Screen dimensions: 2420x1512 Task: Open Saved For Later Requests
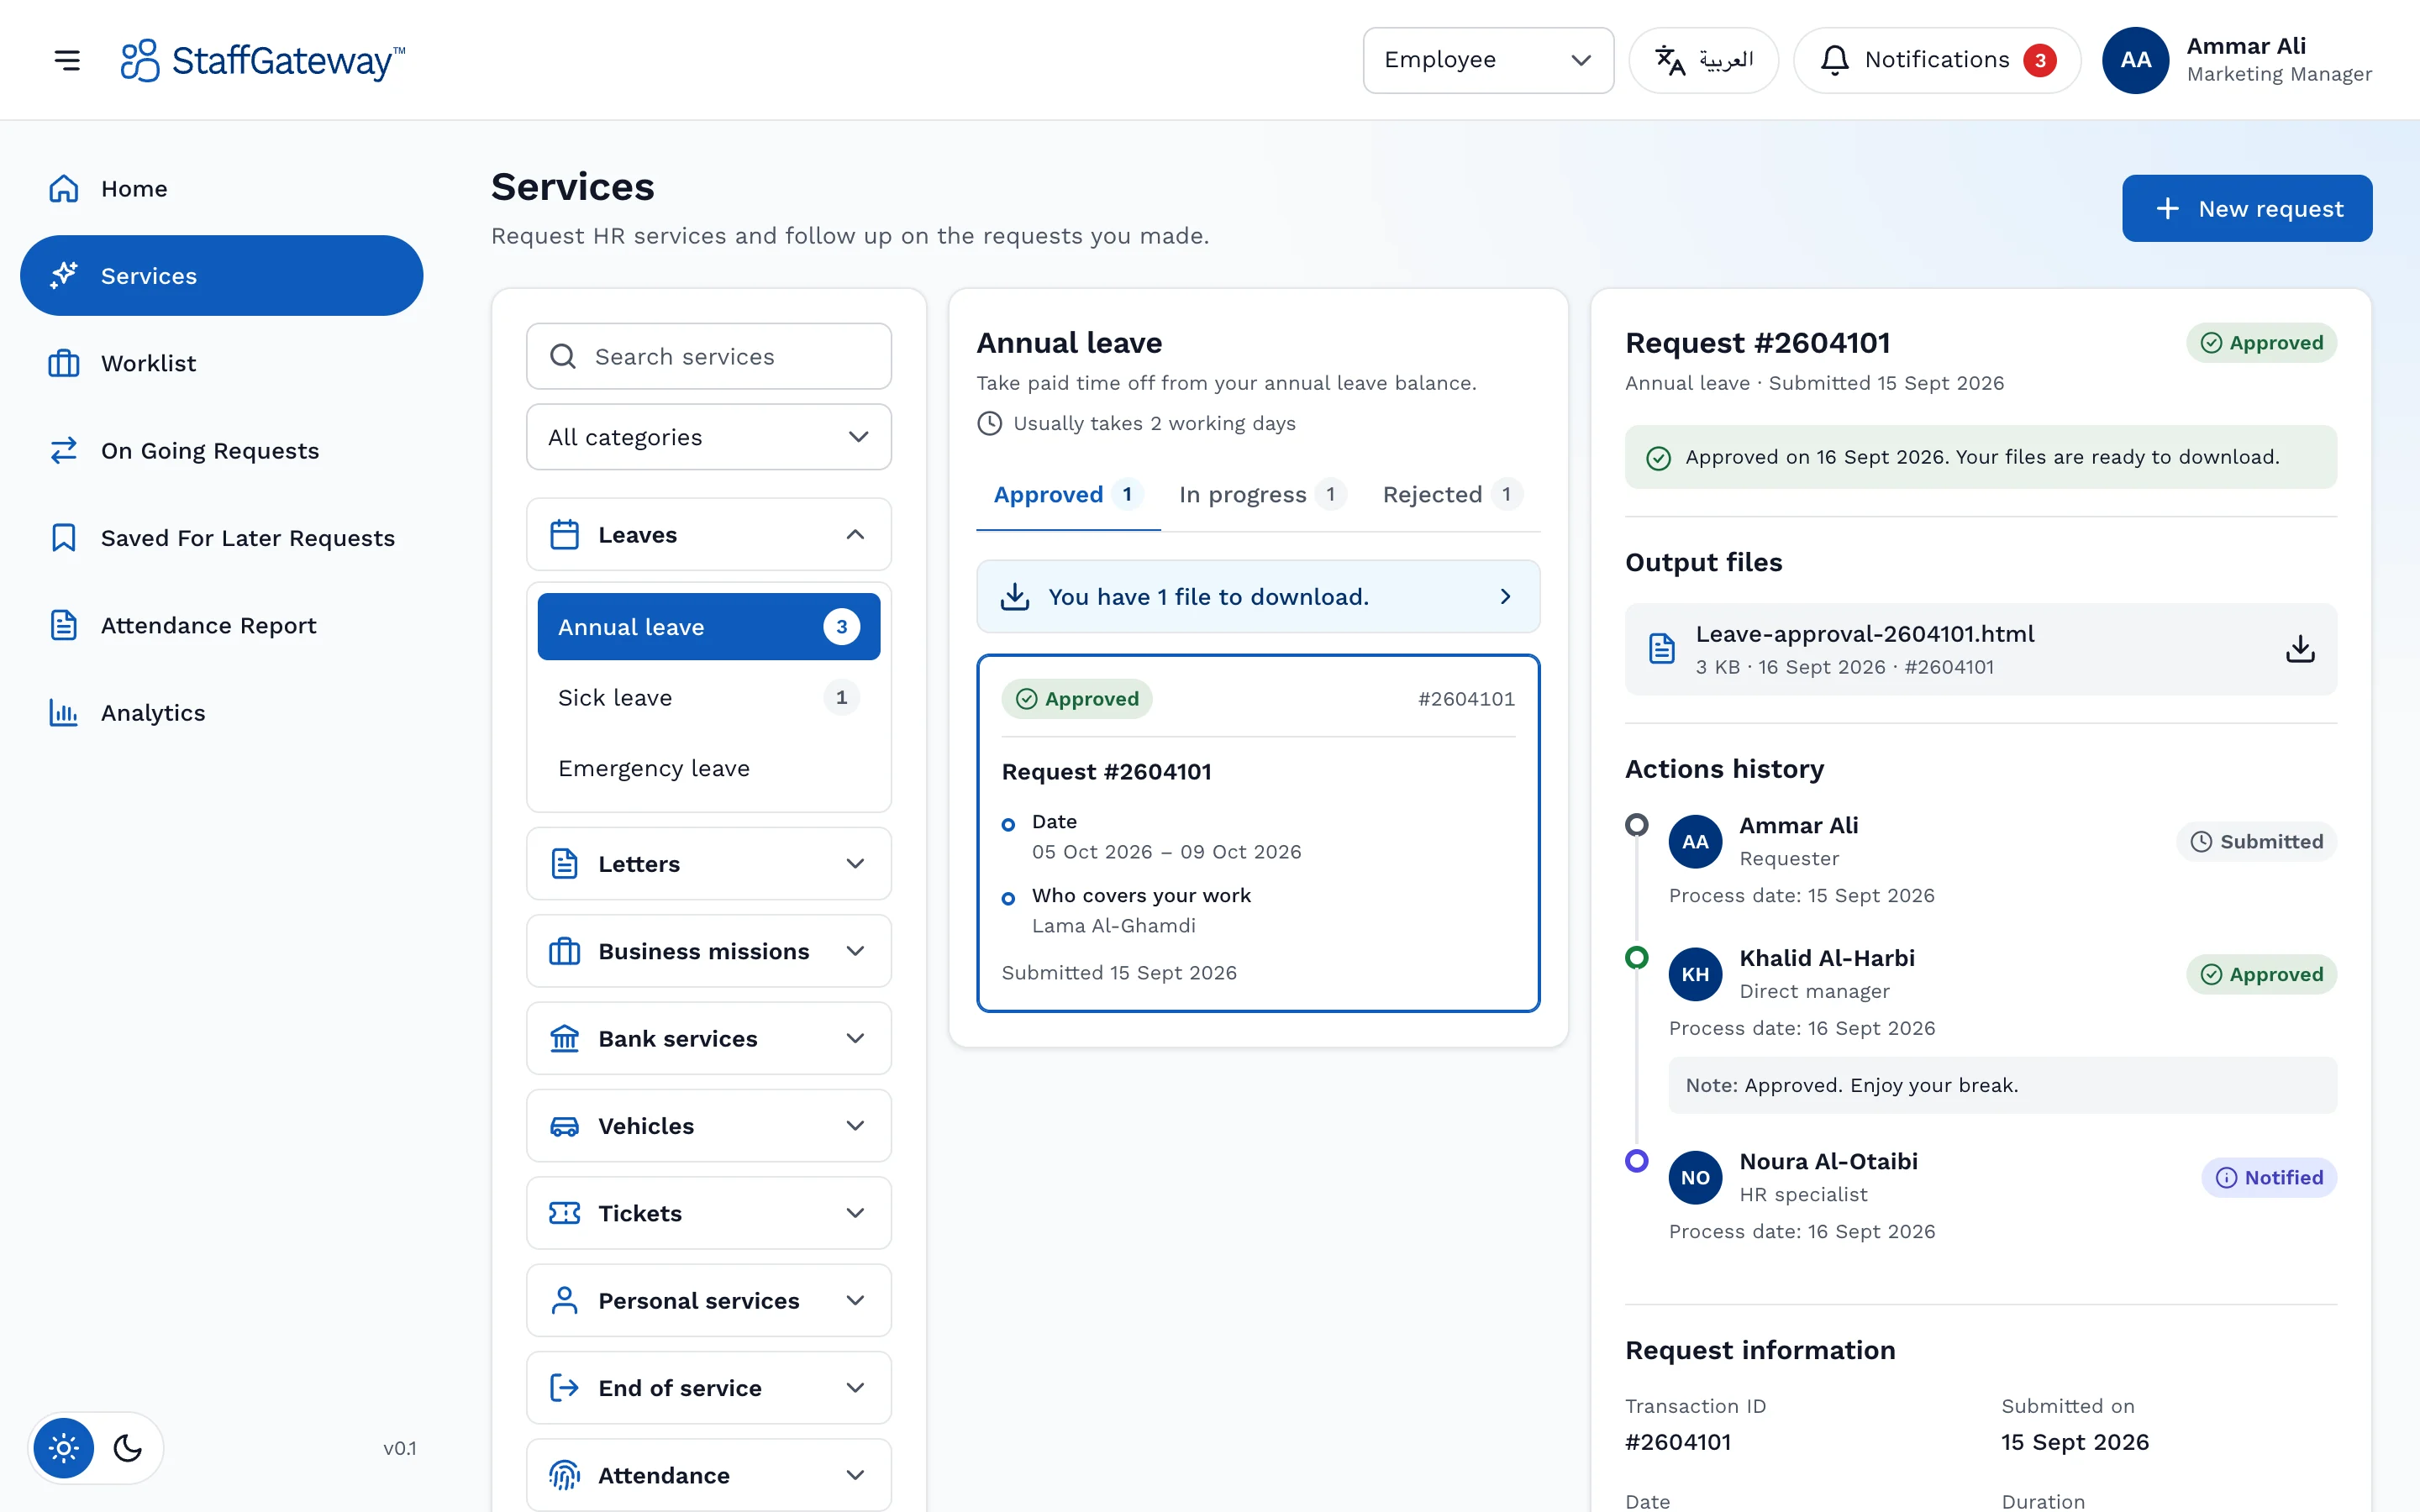pyautogui.click(x=221, y=538)
